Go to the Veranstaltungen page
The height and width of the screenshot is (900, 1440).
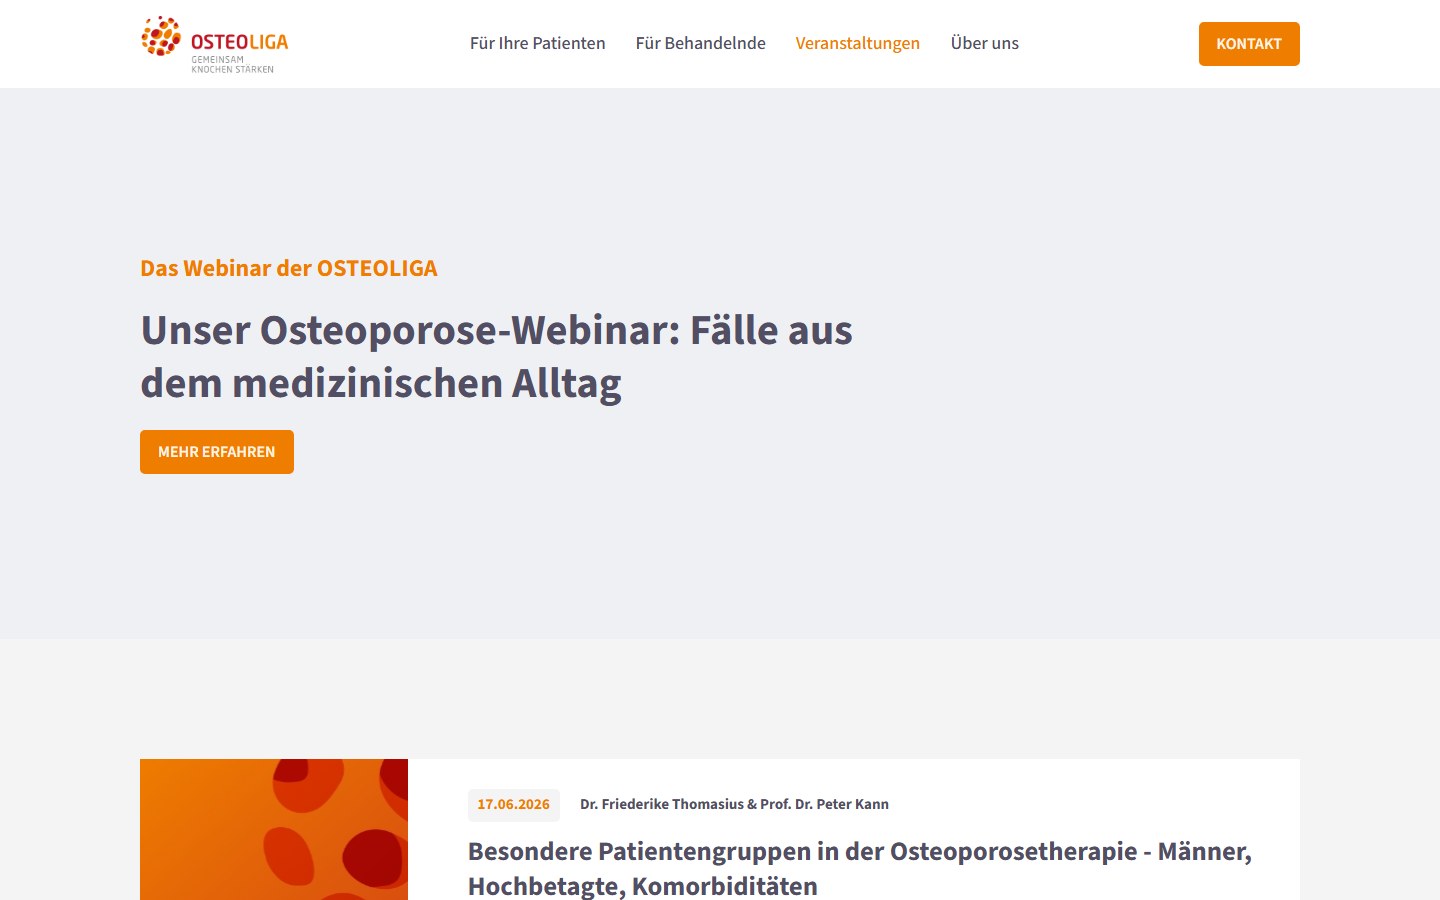pyautogui.click(x=857, y=43)
